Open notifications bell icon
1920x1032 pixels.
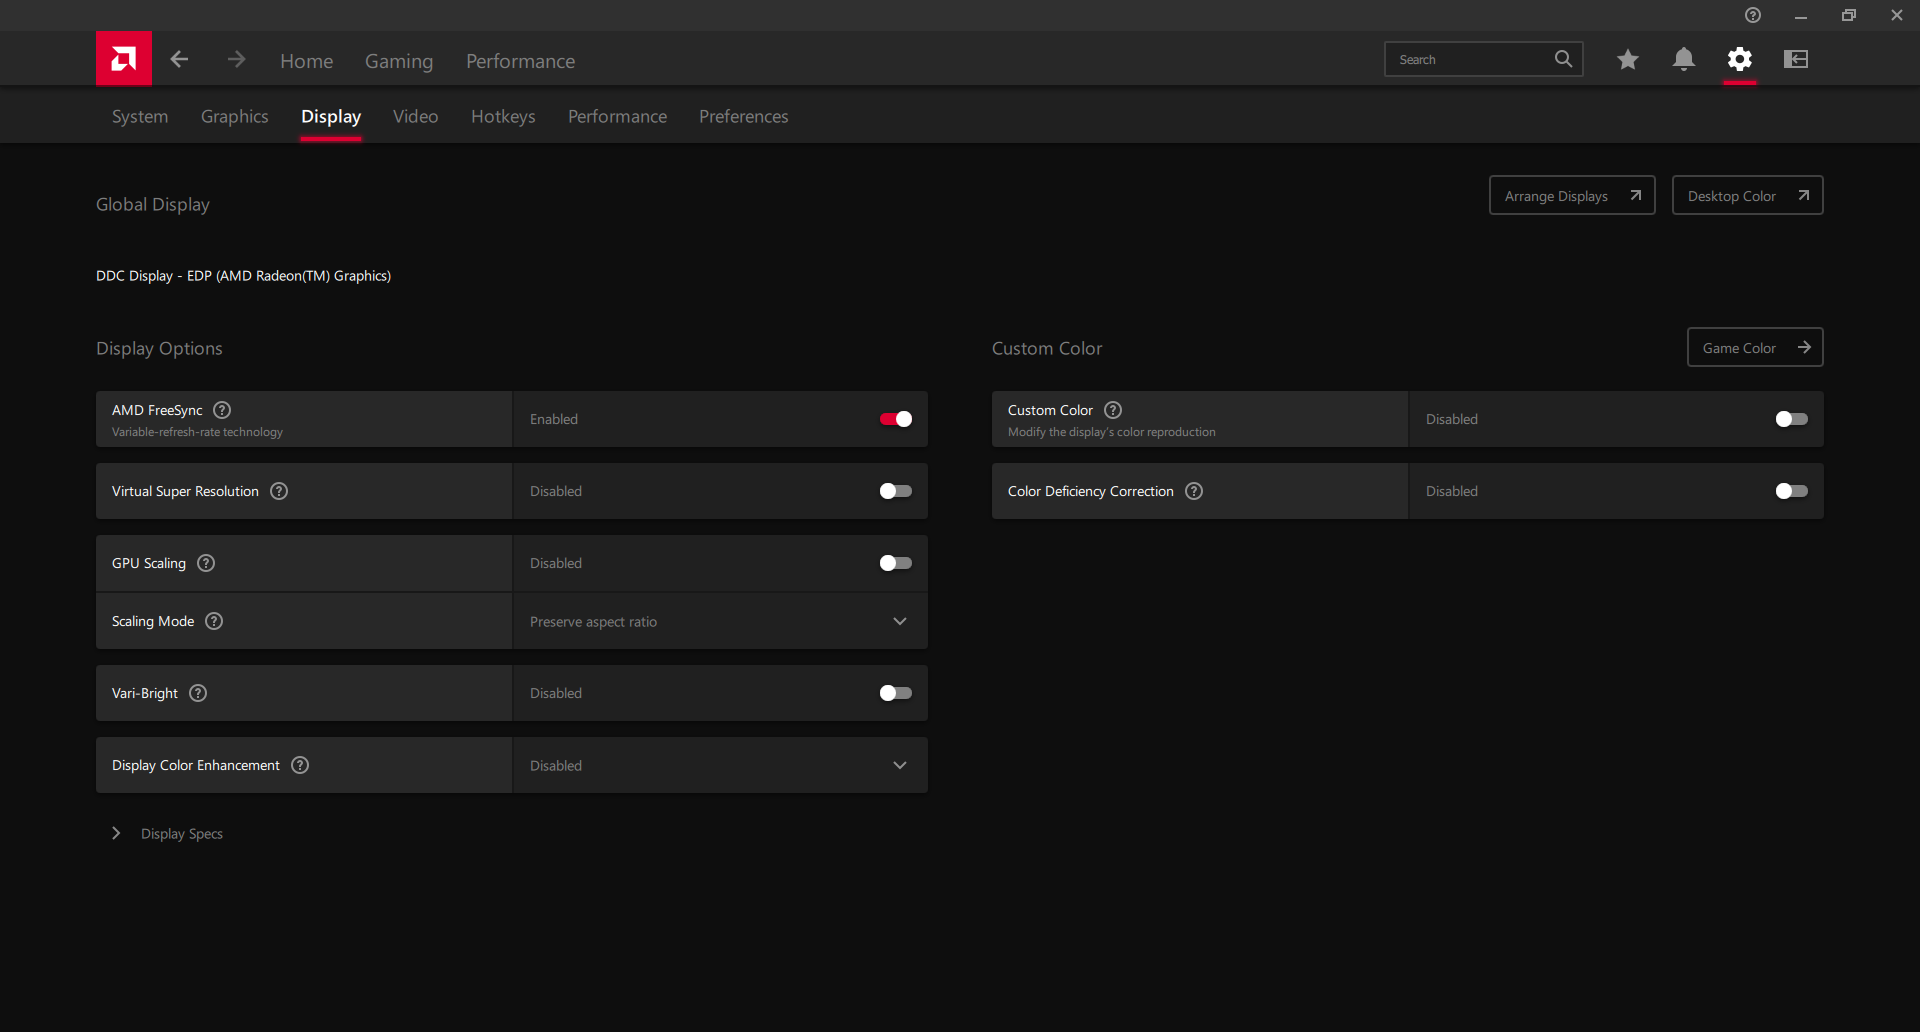pos(1684,60)
